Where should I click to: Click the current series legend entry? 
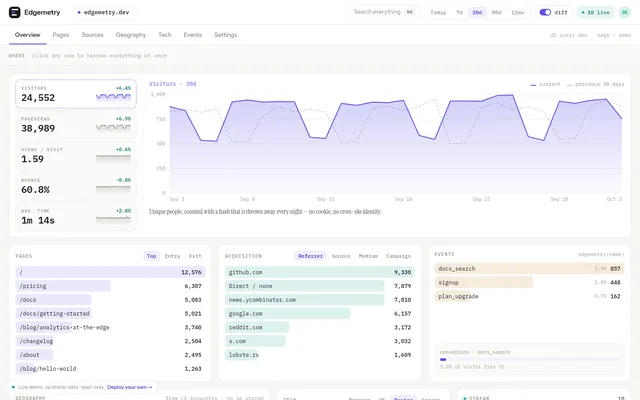tap(545, 84)
